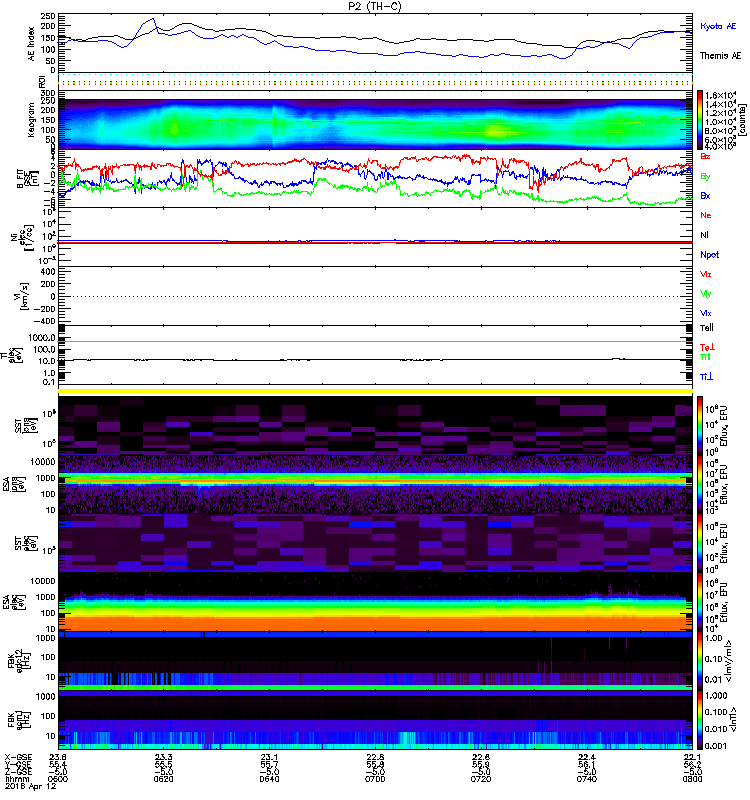Click the FBK scm spectrogram panel
Image resolution: width=750 pixels, height=800 pixels.
coord(375,720)
